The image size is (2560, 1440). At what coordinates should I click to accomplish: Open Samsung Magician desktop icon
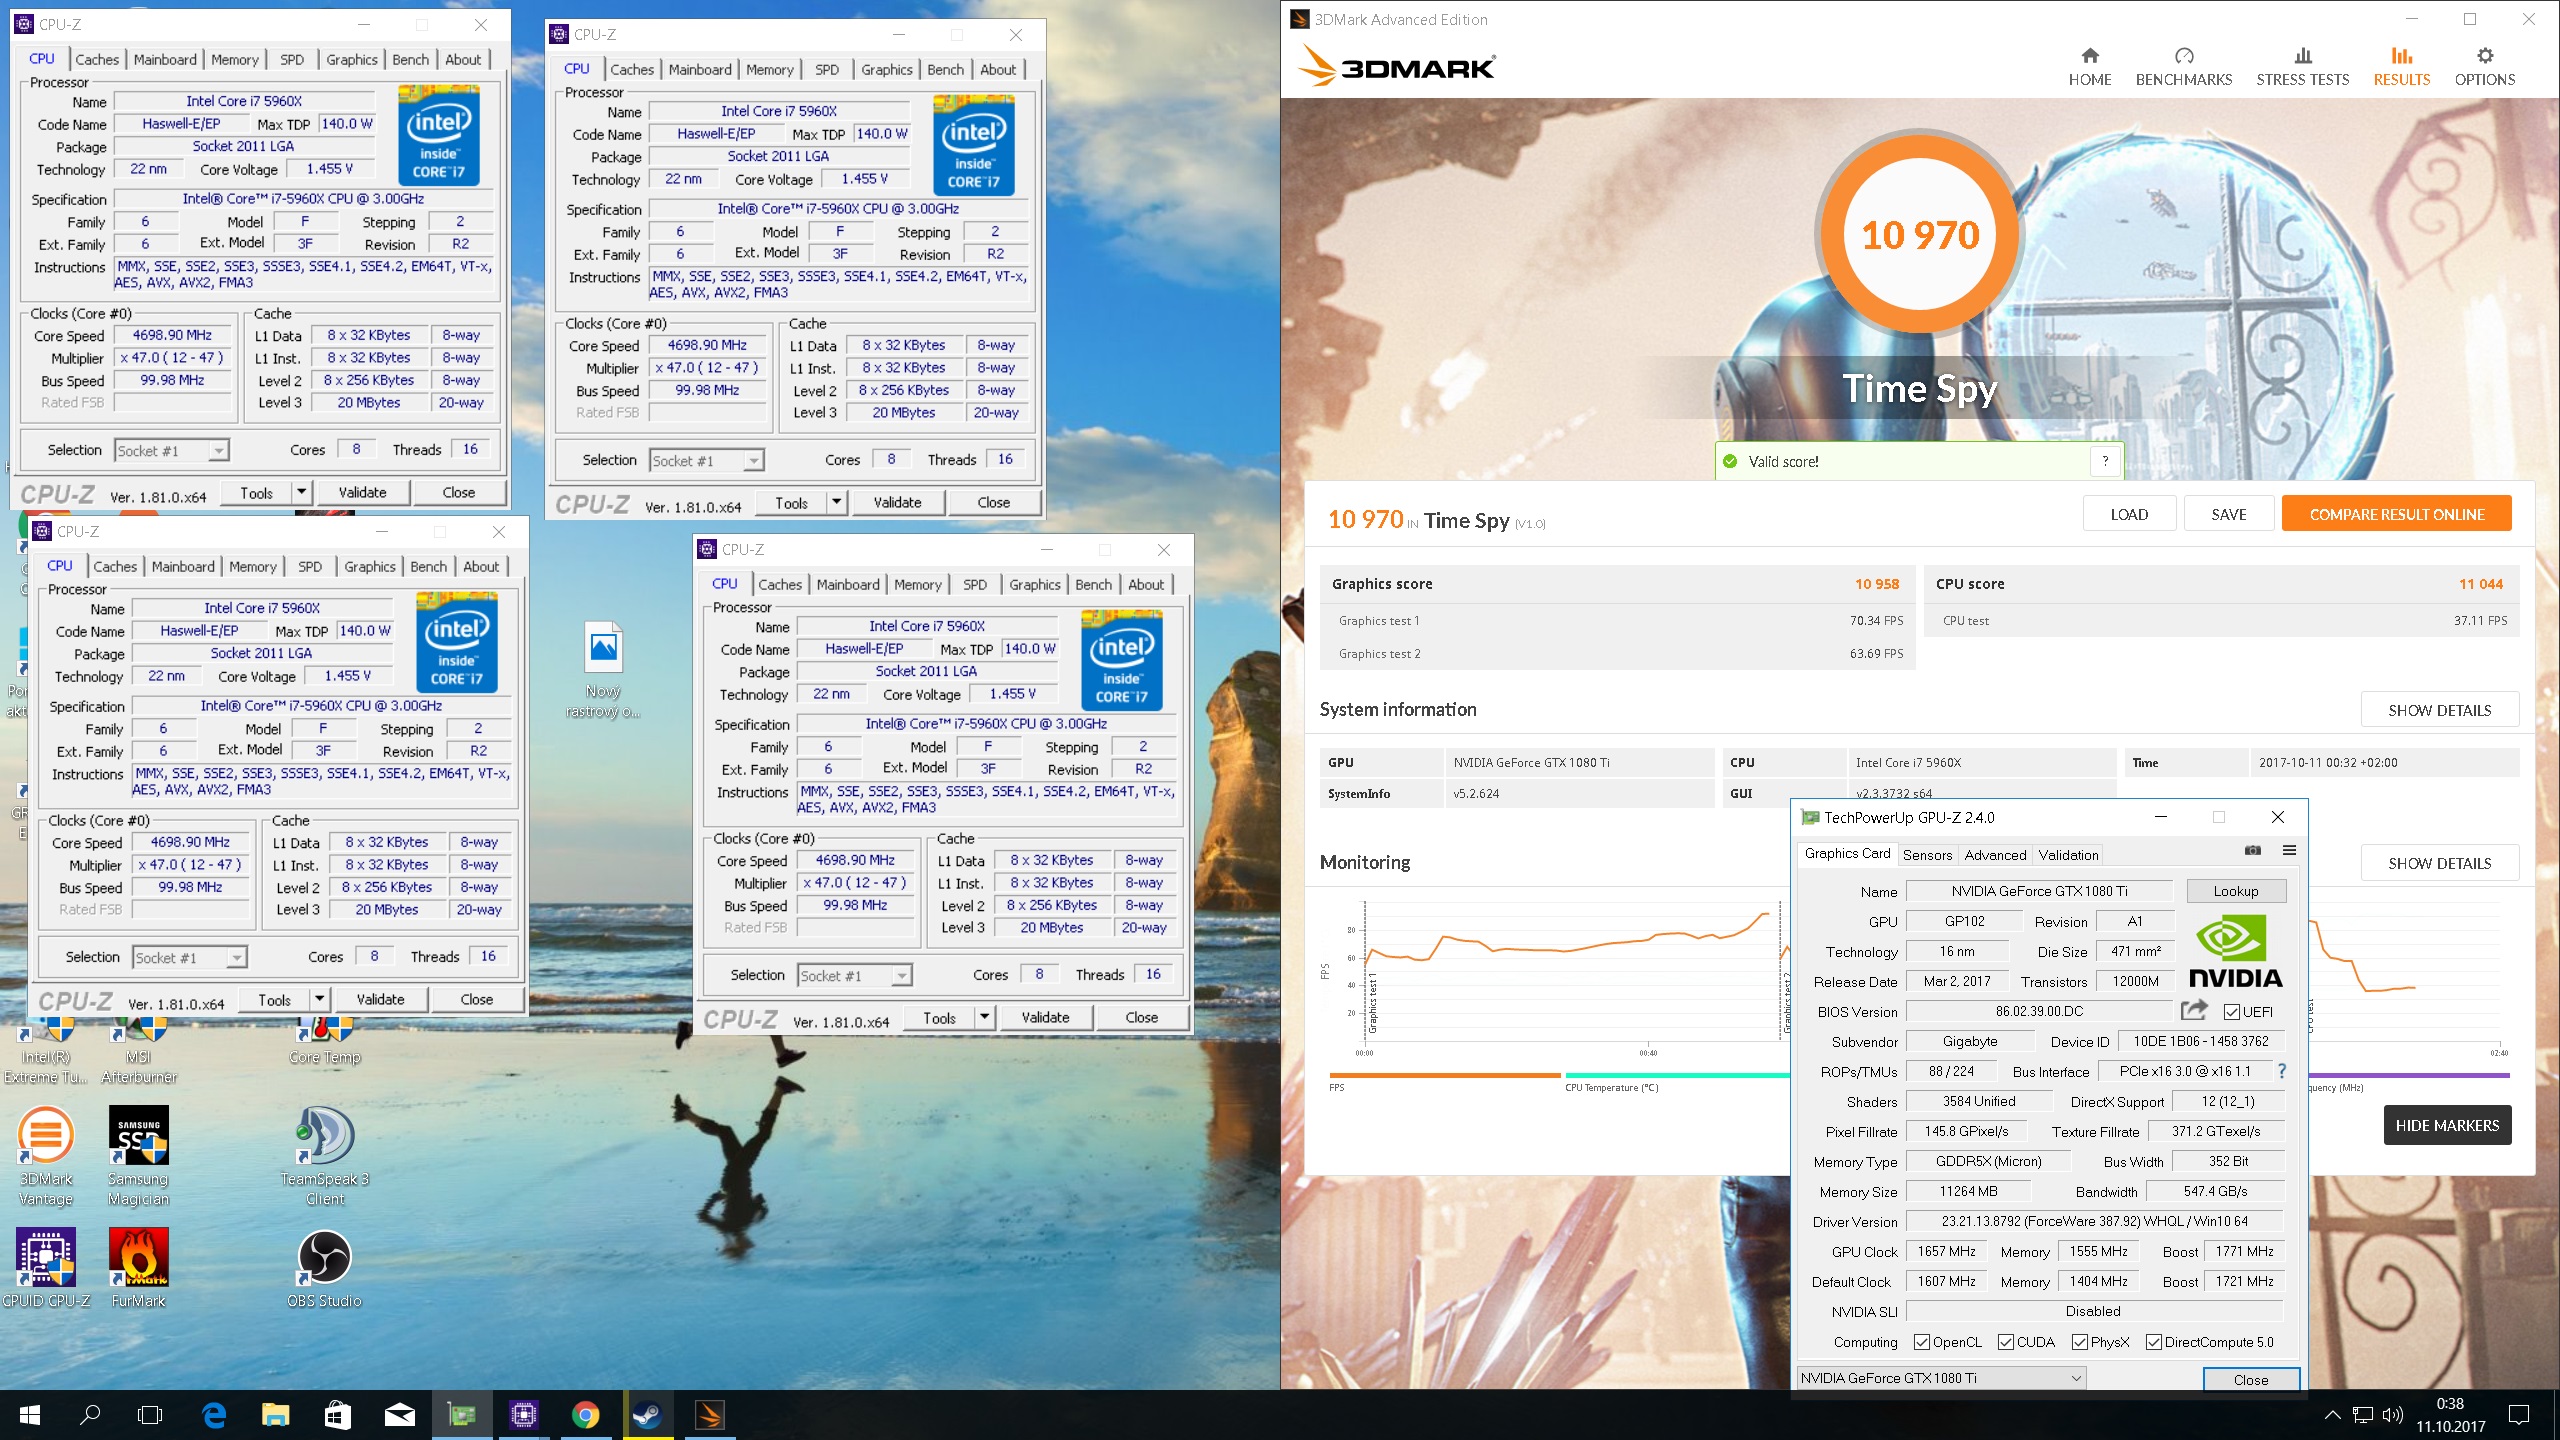click(139, 1156)
